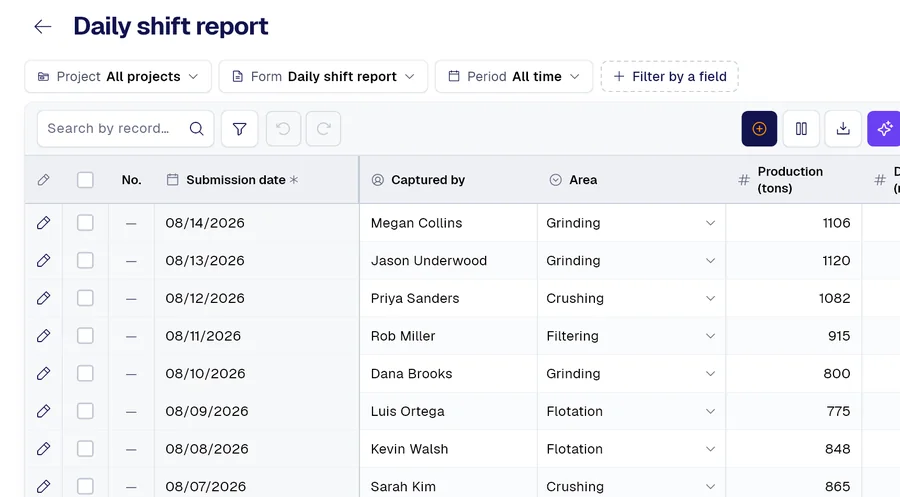The image size is (900, 497).
Task: Open the column layout button
Action: coord(801,129)
